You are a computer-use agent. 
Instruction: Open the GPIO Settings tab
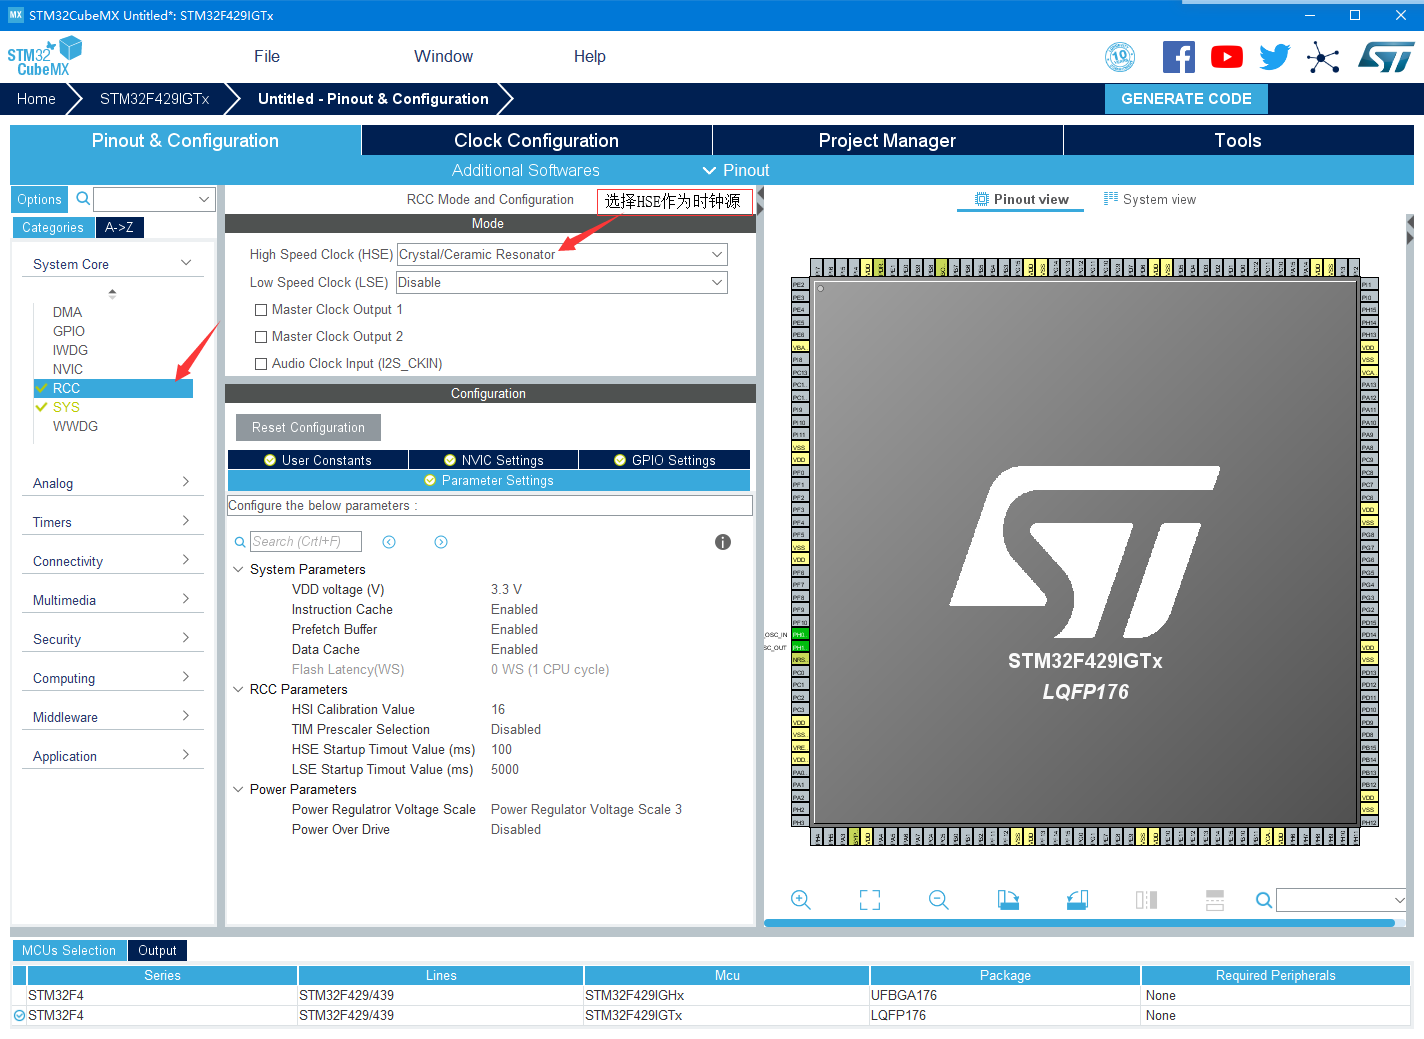click(664, 460)
